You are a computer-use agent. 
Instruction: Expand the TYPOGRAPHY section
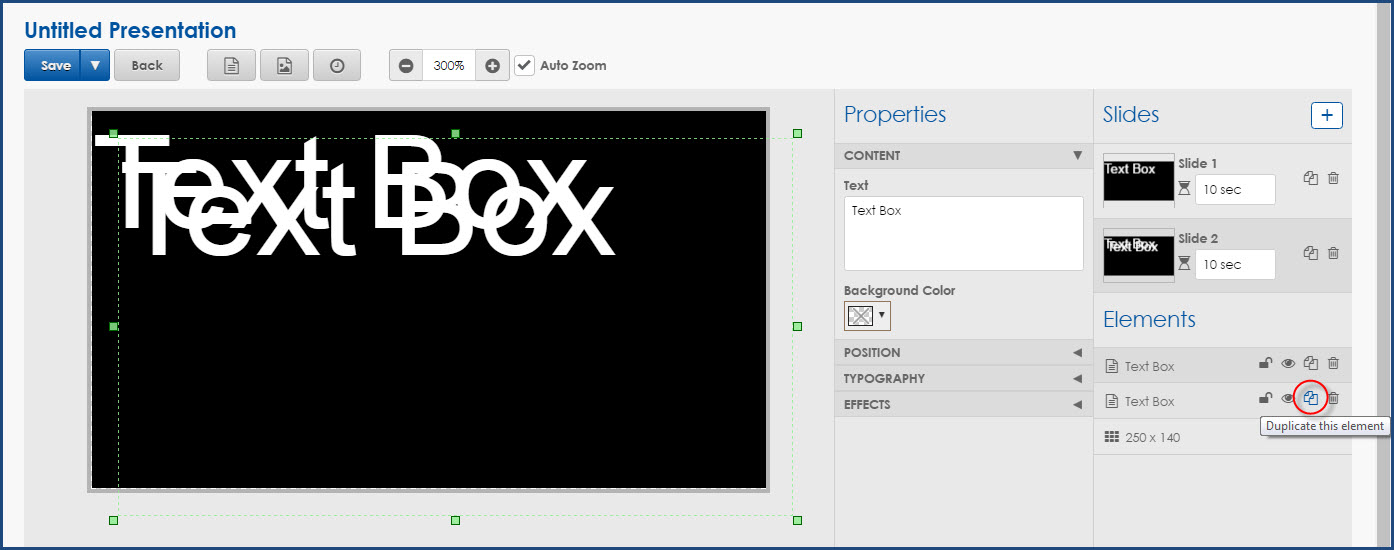[x=964, y=378]
